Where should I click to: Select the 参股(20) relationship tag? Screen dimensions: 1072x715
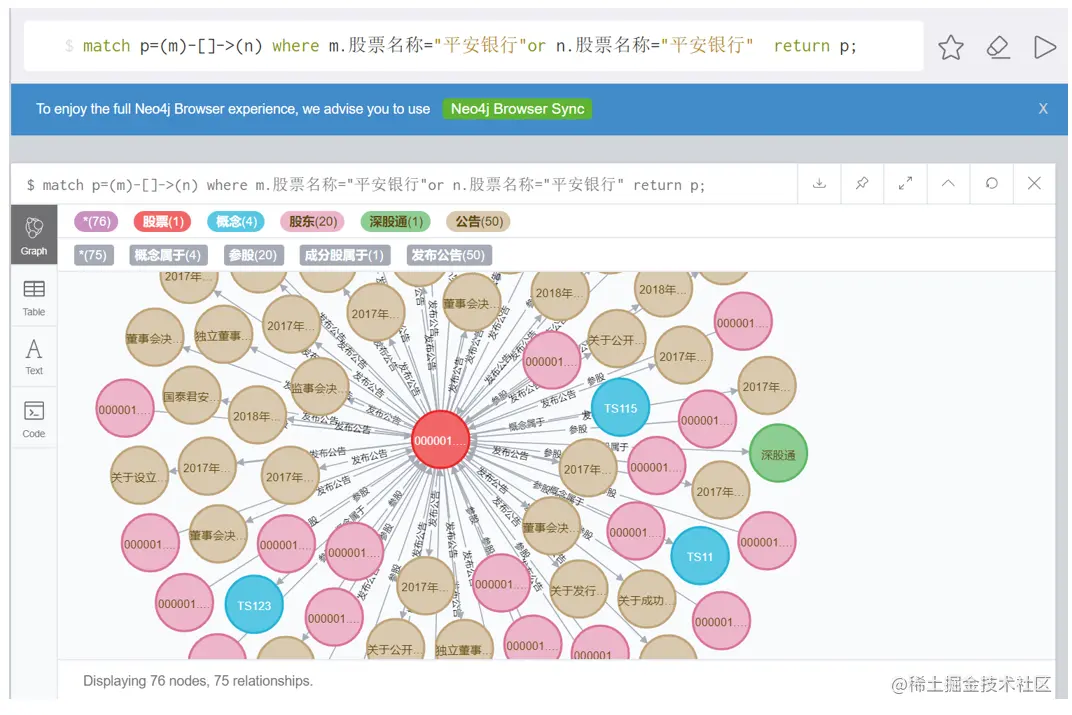pyautogui.click(x=254, y=255)
